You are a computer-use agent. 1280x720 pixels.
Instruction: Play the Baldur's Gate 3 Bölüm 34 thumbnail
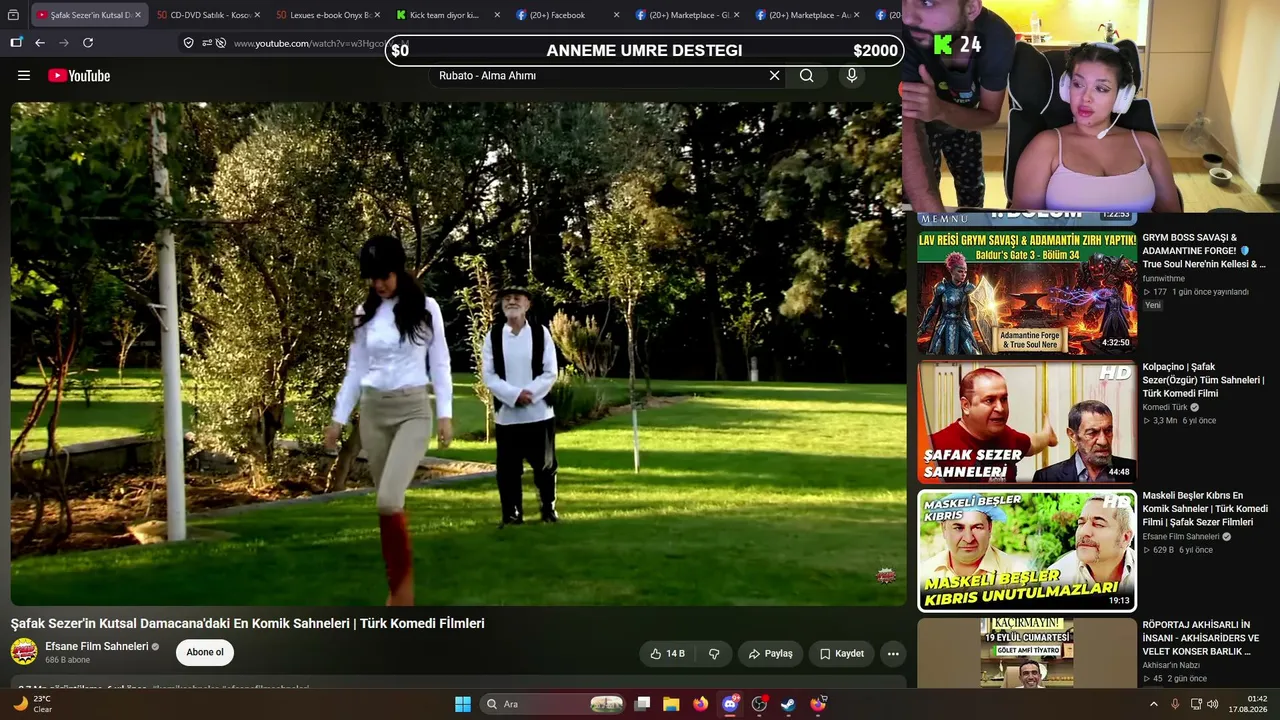click(x=1027, y=293)
